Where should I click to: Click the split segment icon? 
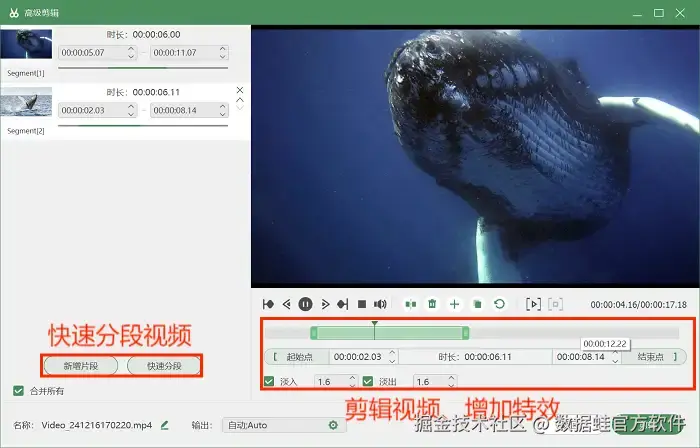(411, 304)
